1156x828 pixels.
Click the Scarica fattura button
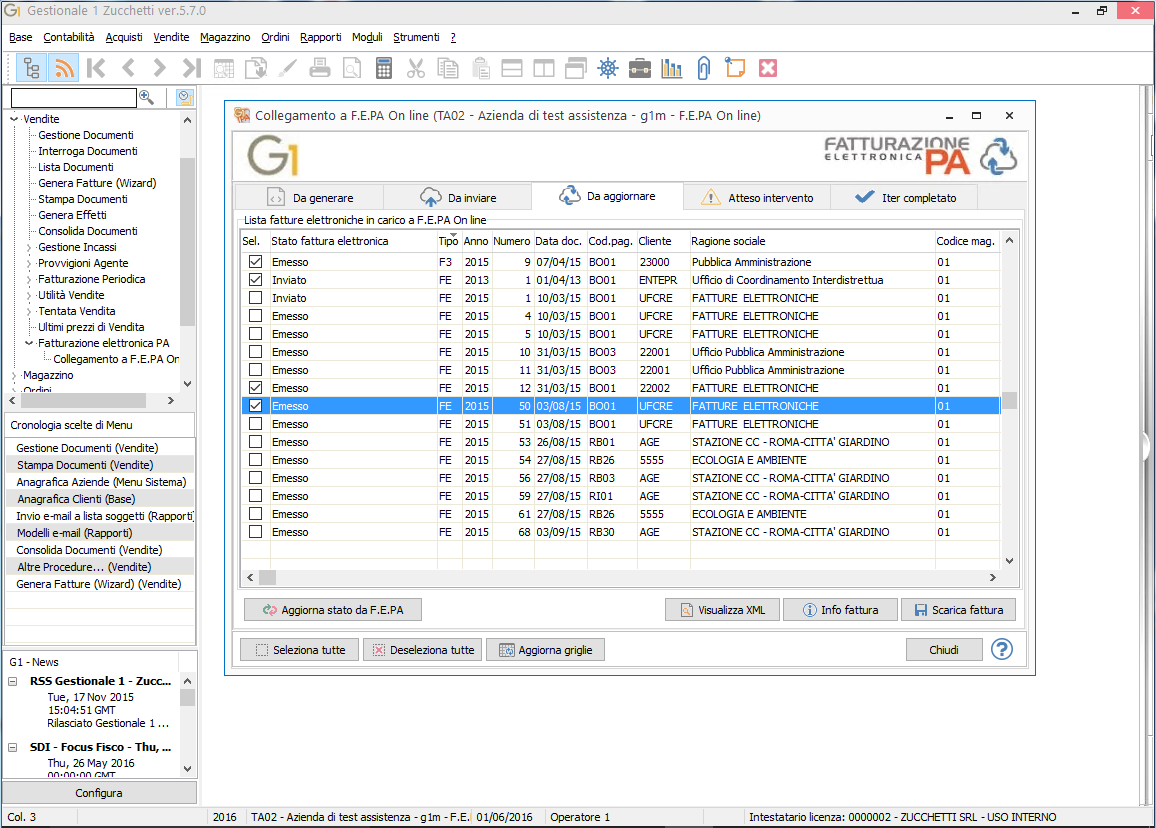point(958,610)
